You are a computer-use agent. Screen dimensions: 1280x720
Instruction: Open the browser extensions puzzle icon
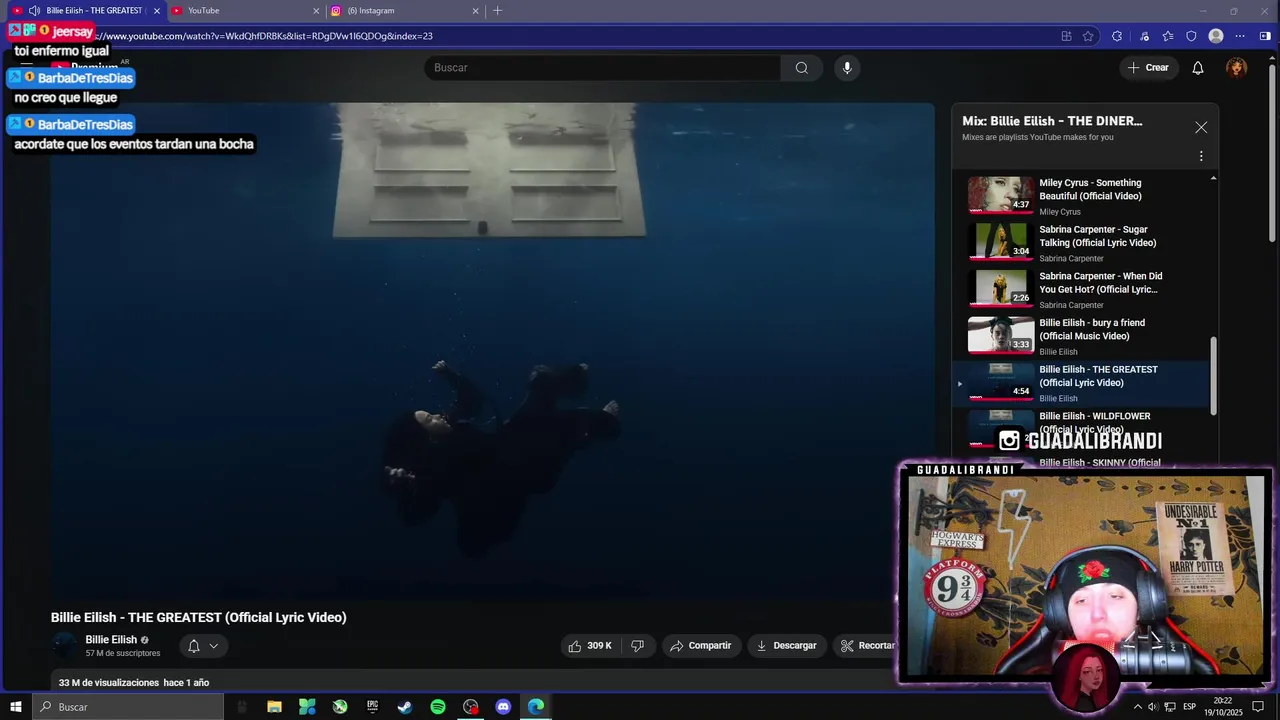(x=1117, y=36)
